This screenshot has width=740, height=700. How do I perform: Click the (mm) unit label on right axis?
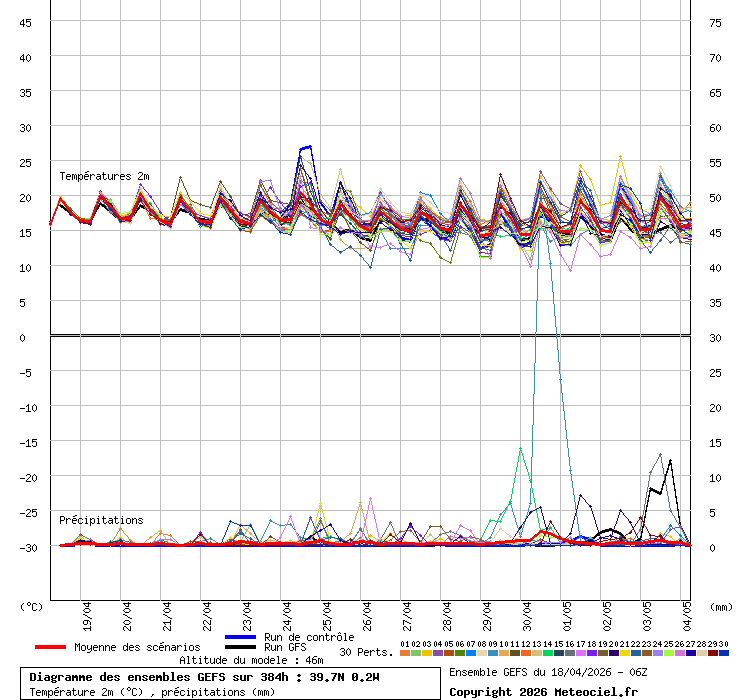(720, 606)
